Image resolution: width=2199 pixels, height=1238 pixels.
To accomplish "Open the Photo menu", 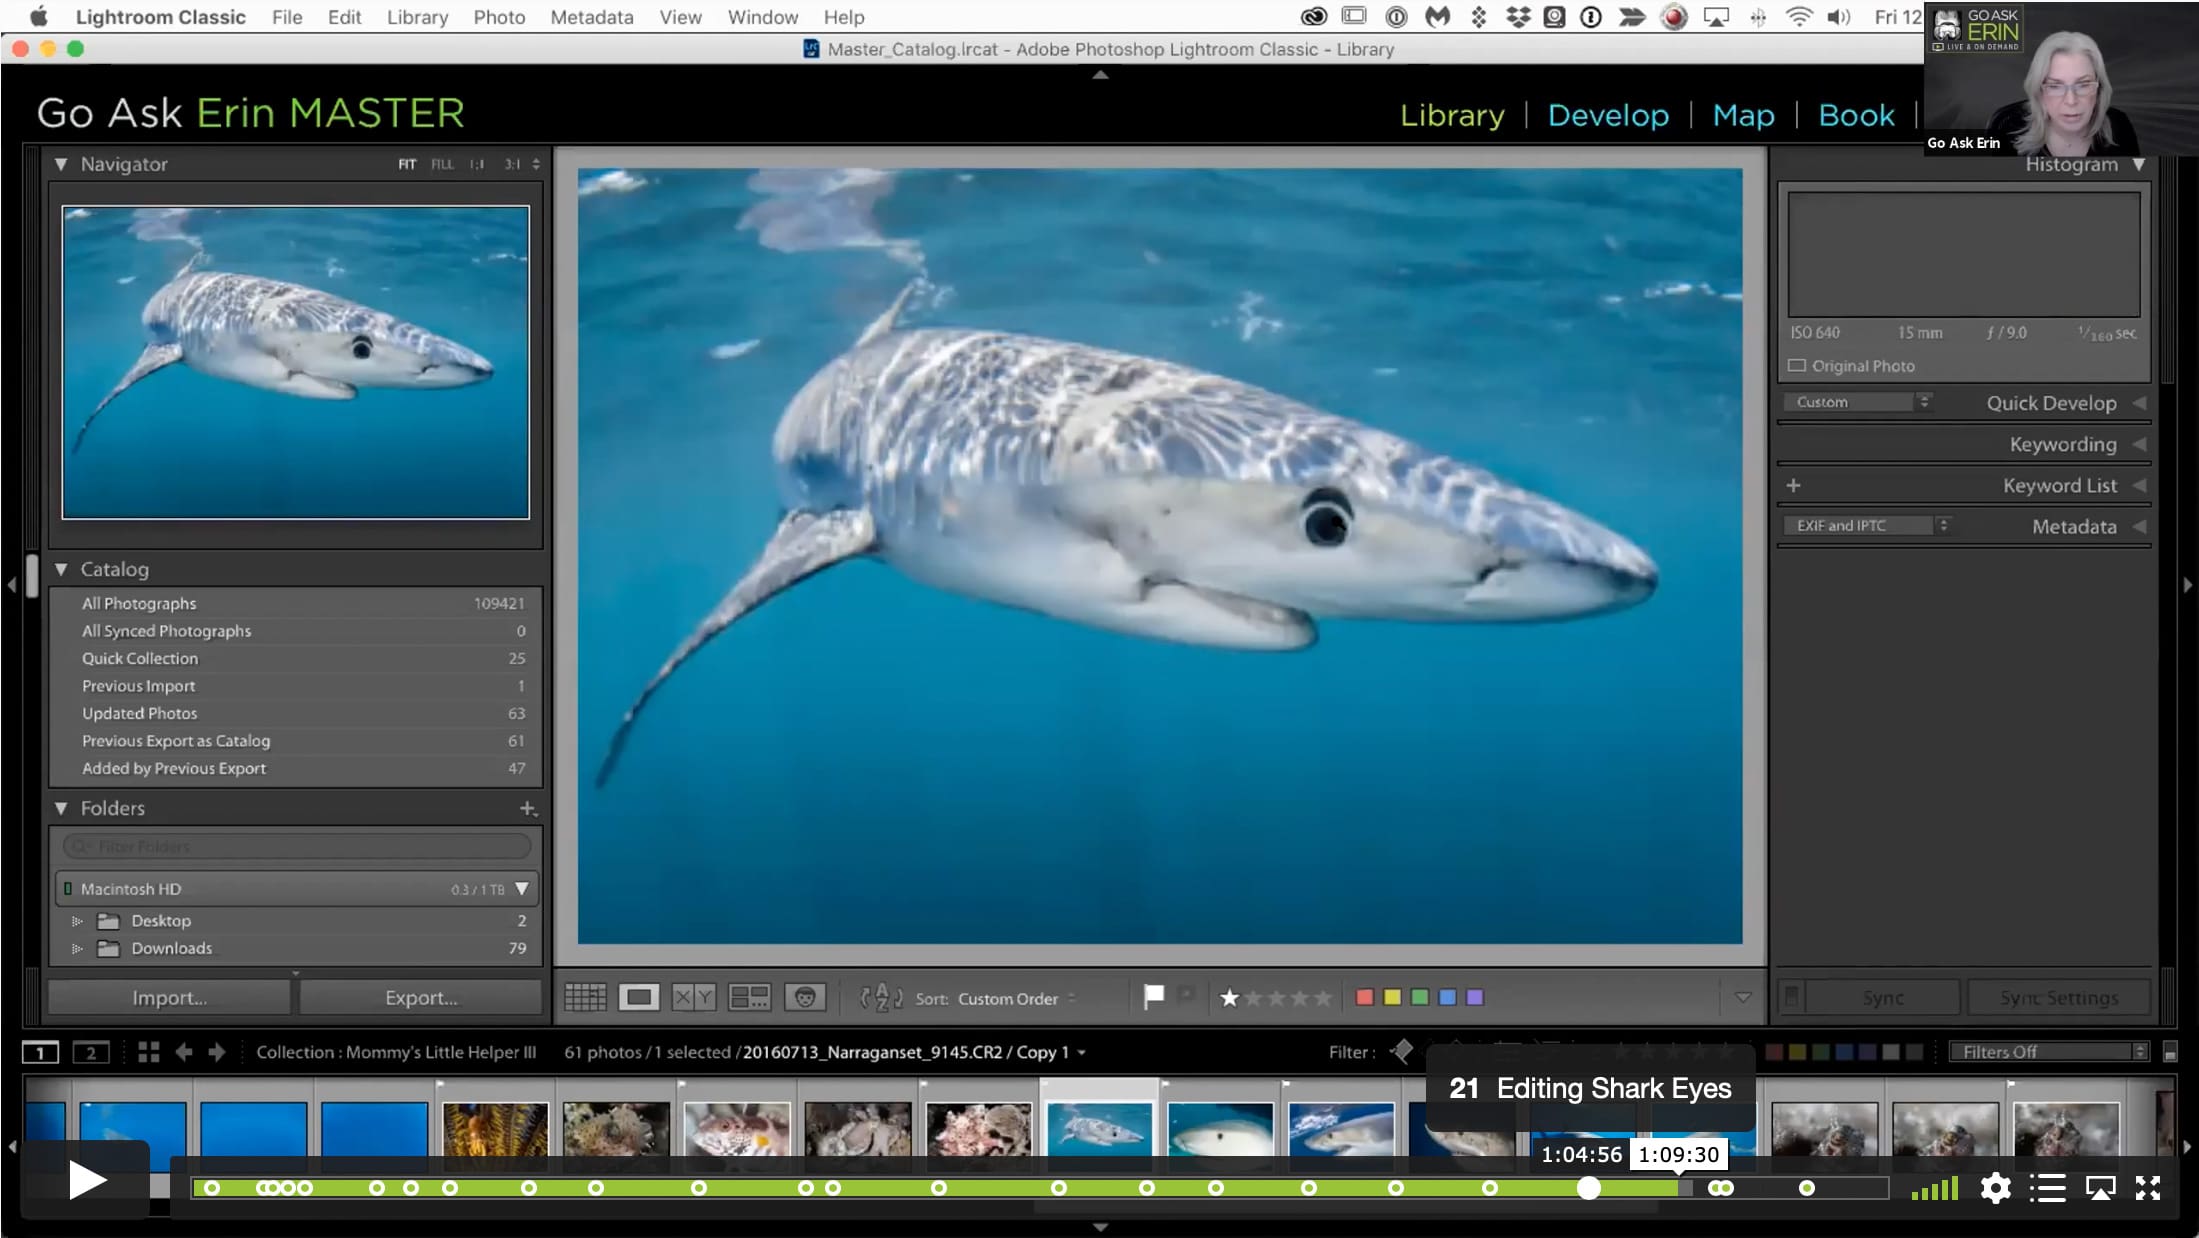I will pyautogui.click(x=499, y=17).
